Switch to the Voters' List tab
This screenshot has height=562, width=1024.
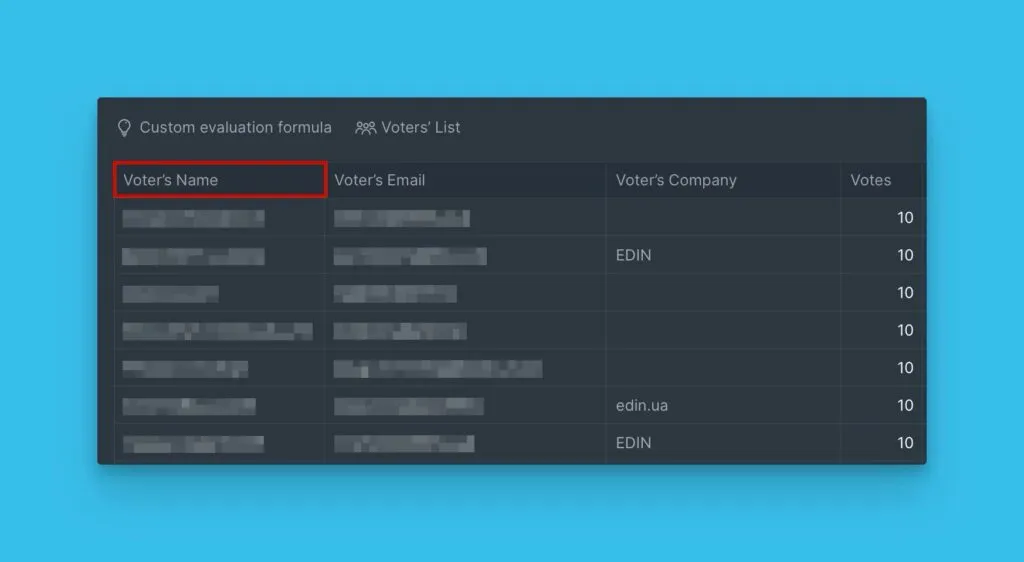(420, 128)
